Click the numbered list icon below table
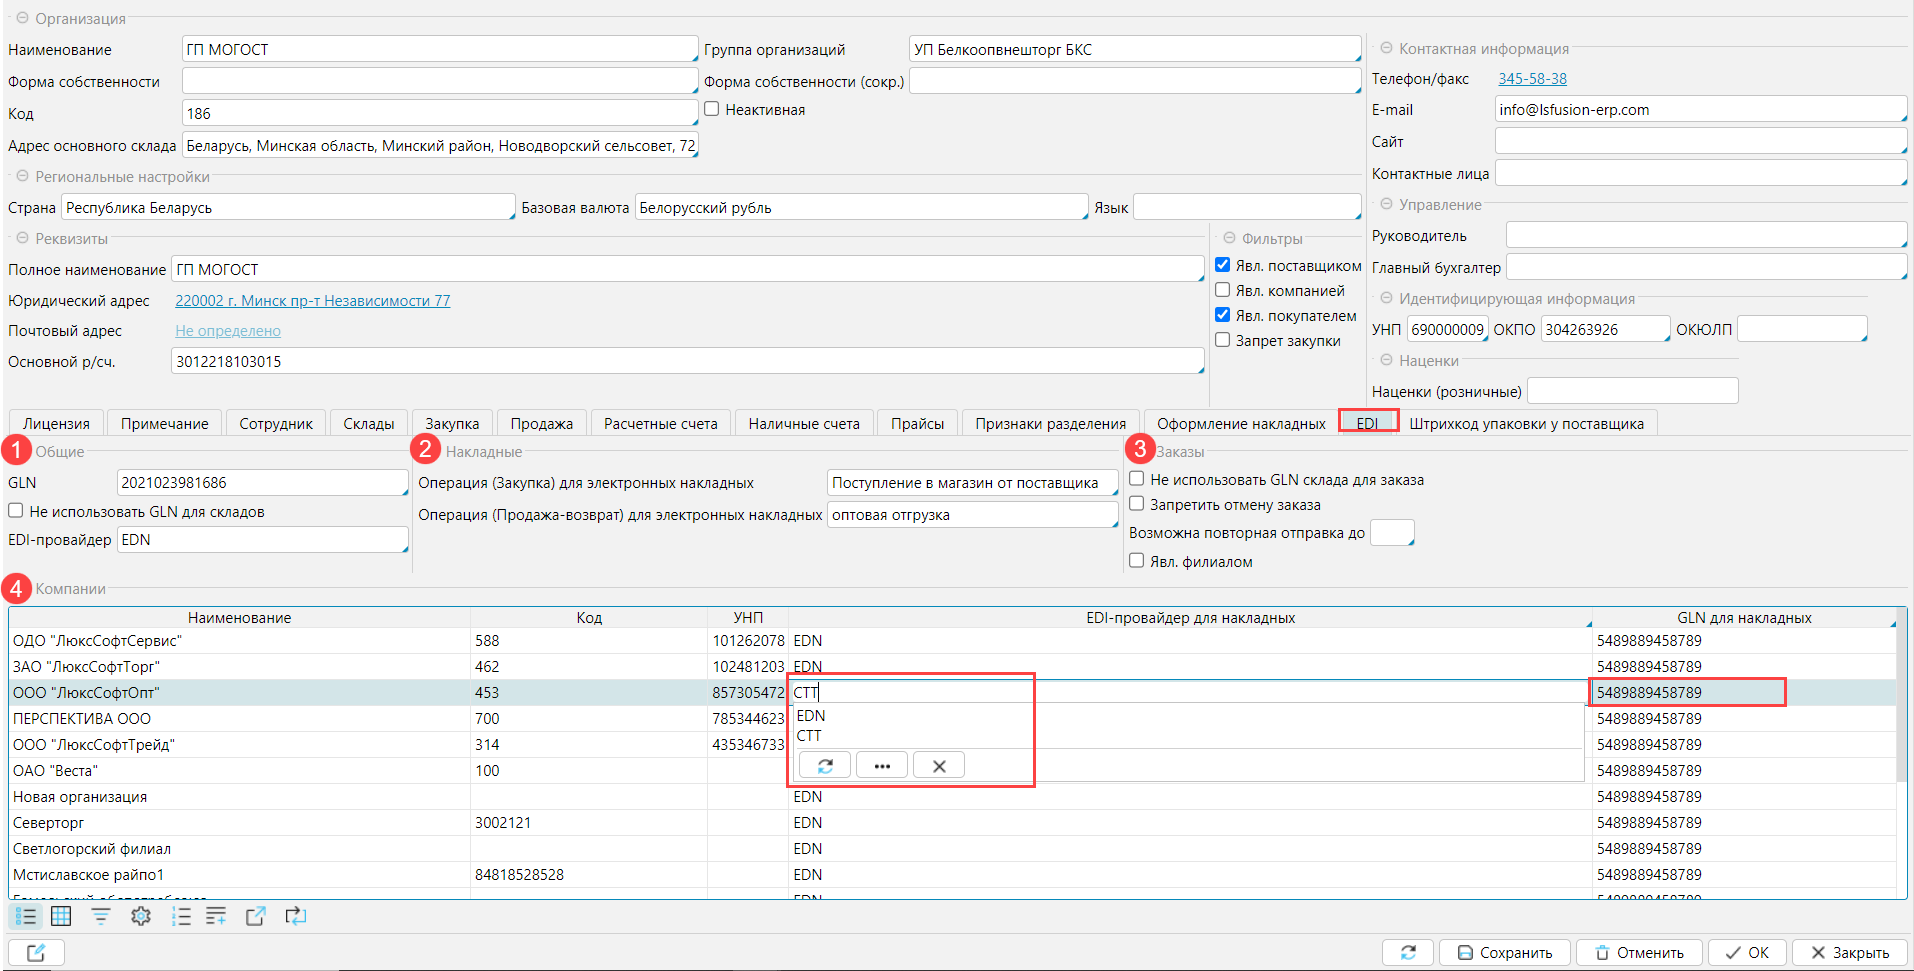1914x971 pixels. pos(181,916)
